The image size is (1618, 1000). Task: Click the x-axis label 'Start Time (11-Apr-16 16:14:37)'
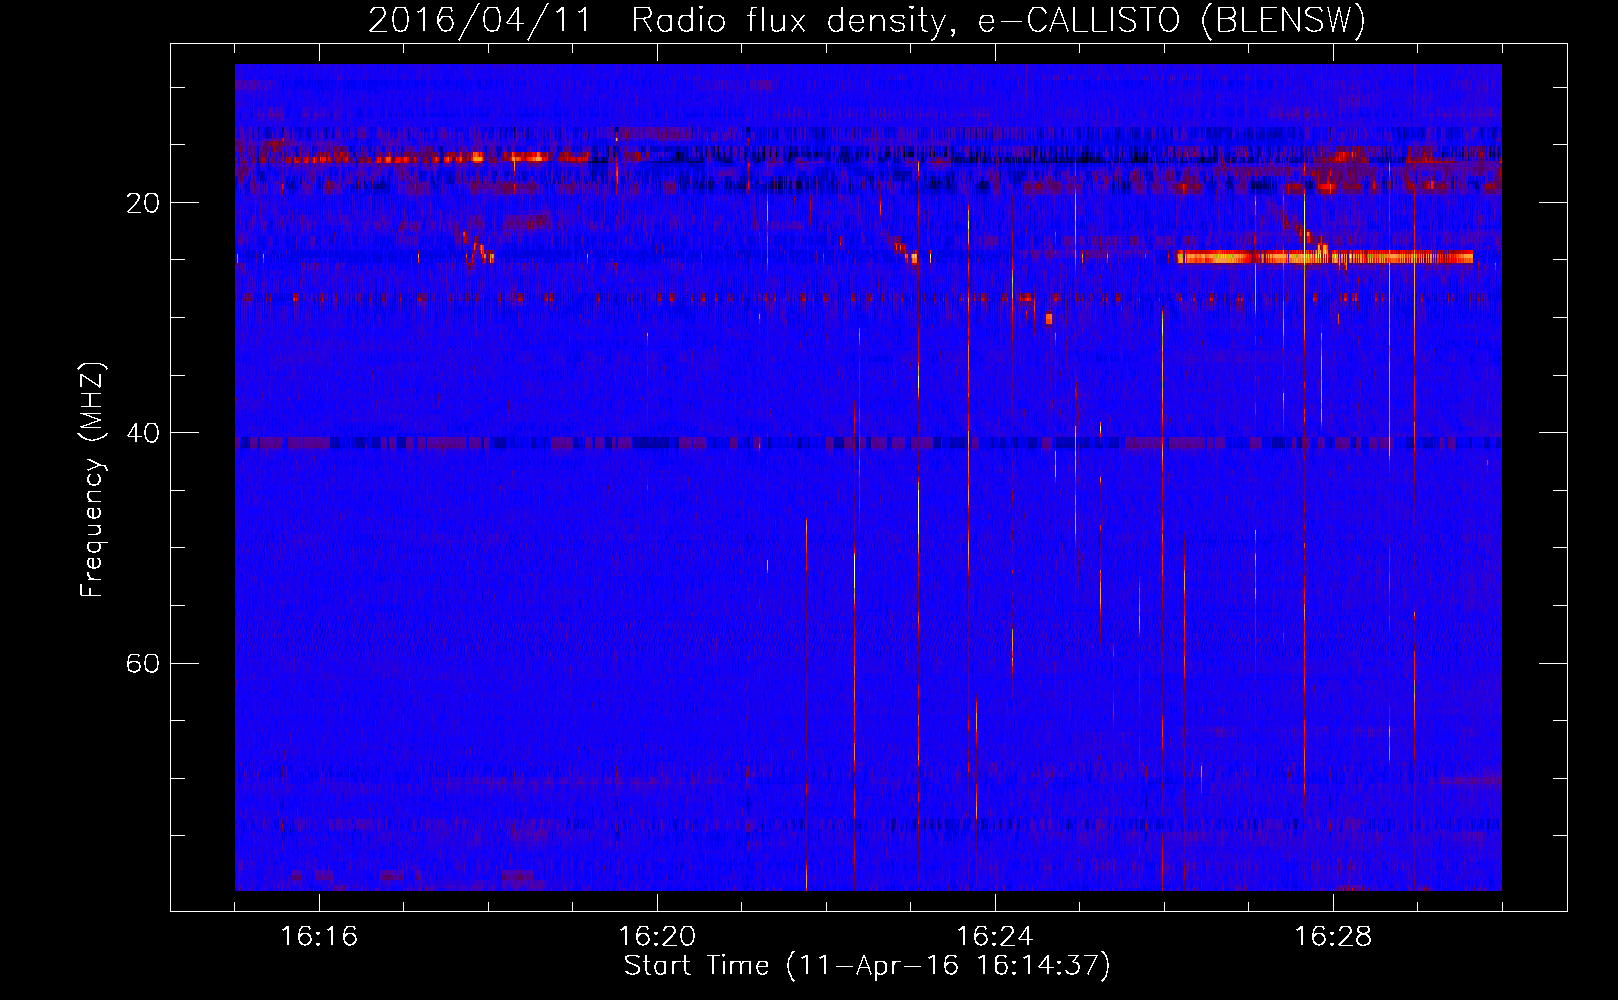(867, 966)
